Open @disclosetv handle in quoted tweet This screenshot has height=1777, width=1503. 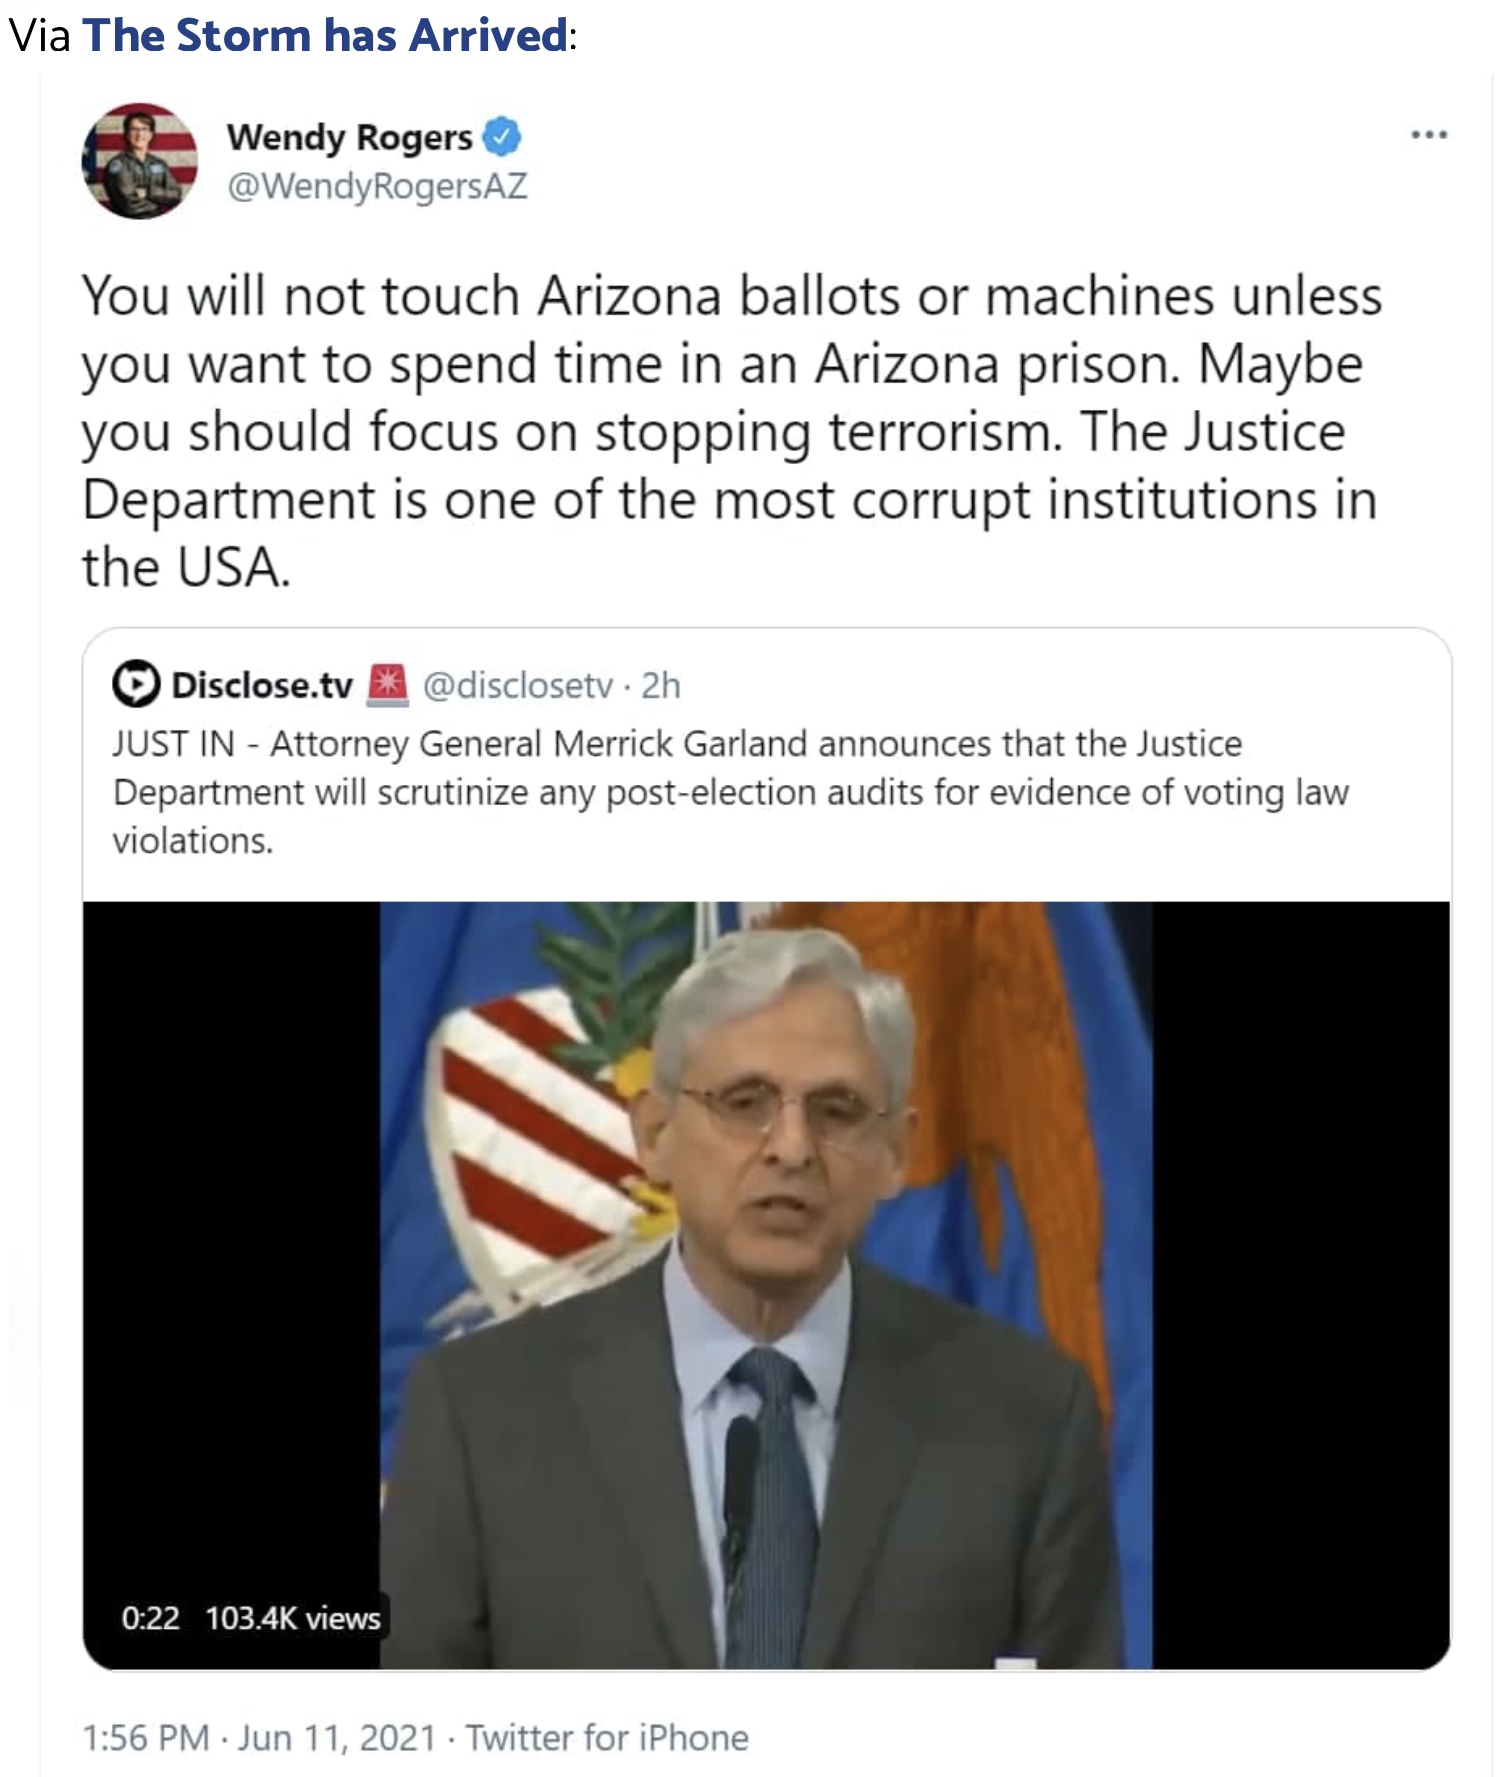tap(517, 685)
